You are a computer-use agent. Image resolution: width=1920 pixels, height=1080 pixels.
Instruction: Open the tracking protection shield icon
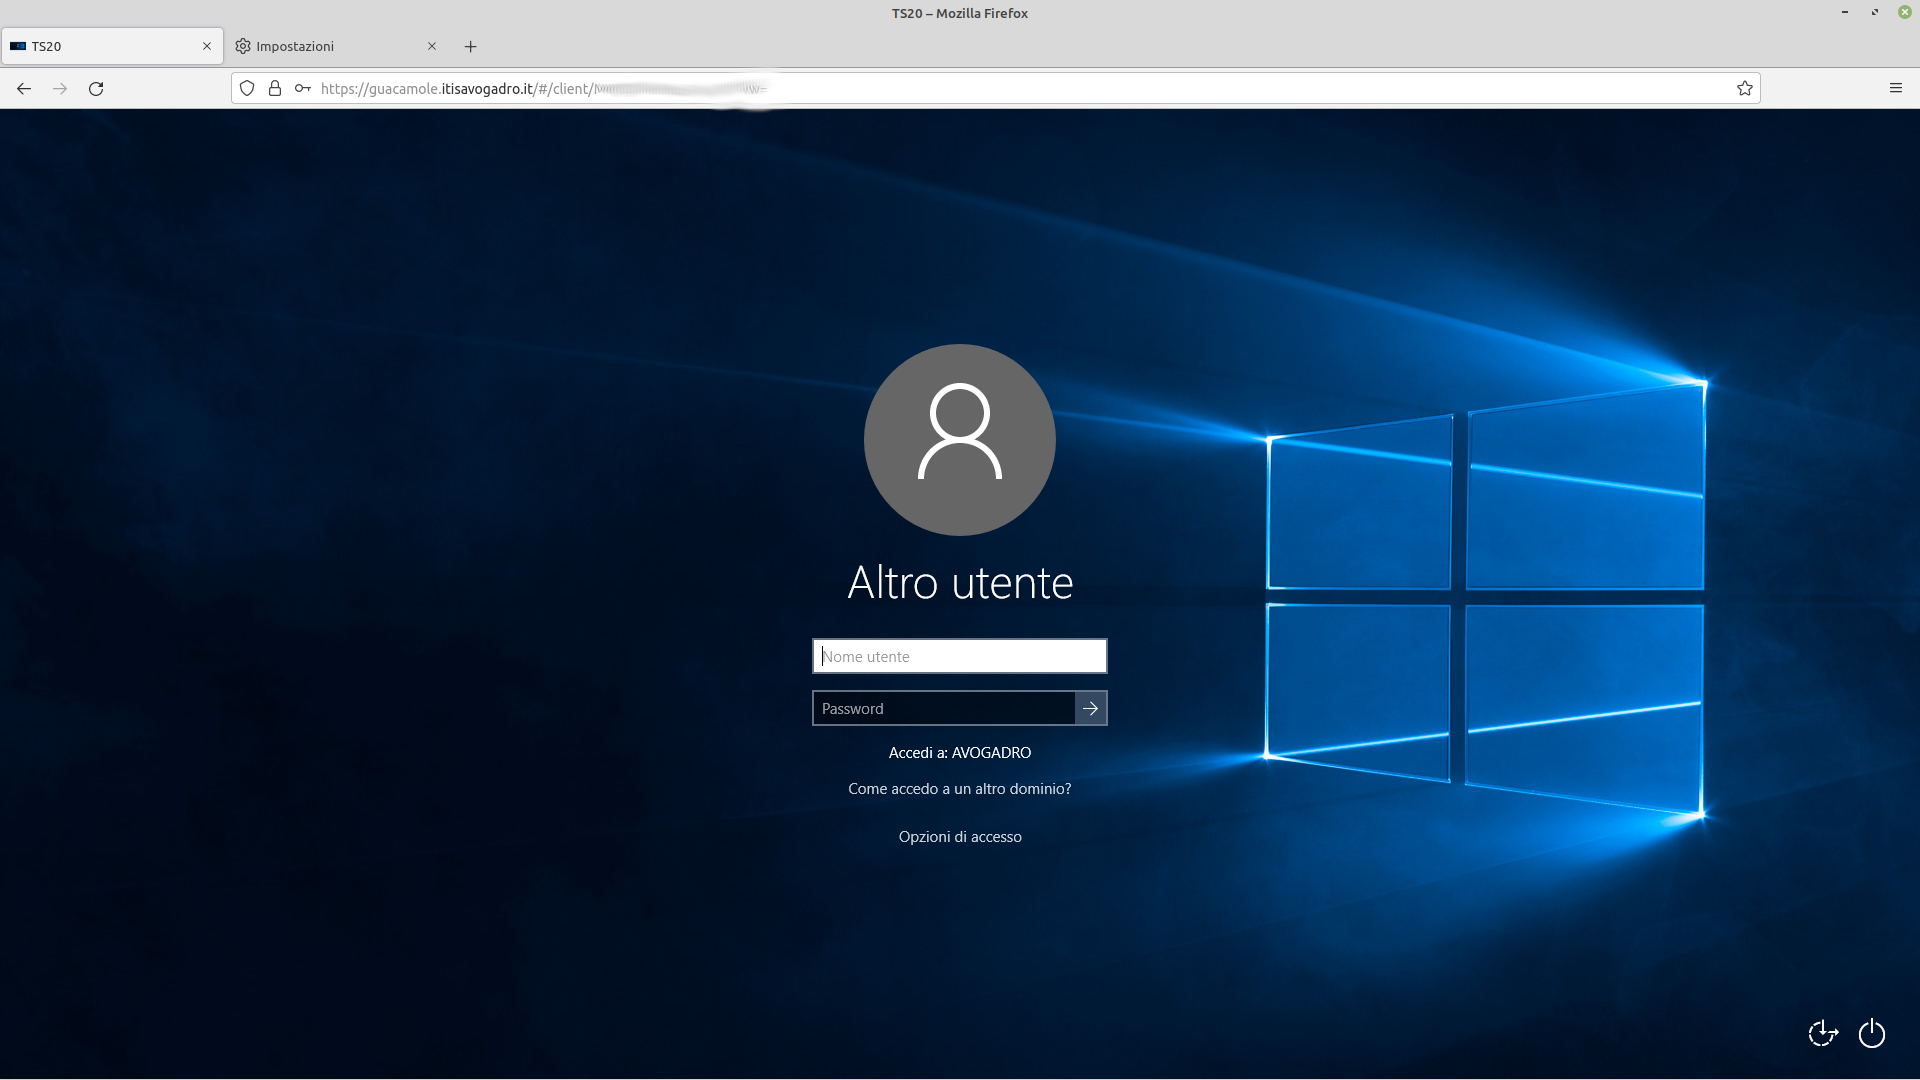coord(247,88)
